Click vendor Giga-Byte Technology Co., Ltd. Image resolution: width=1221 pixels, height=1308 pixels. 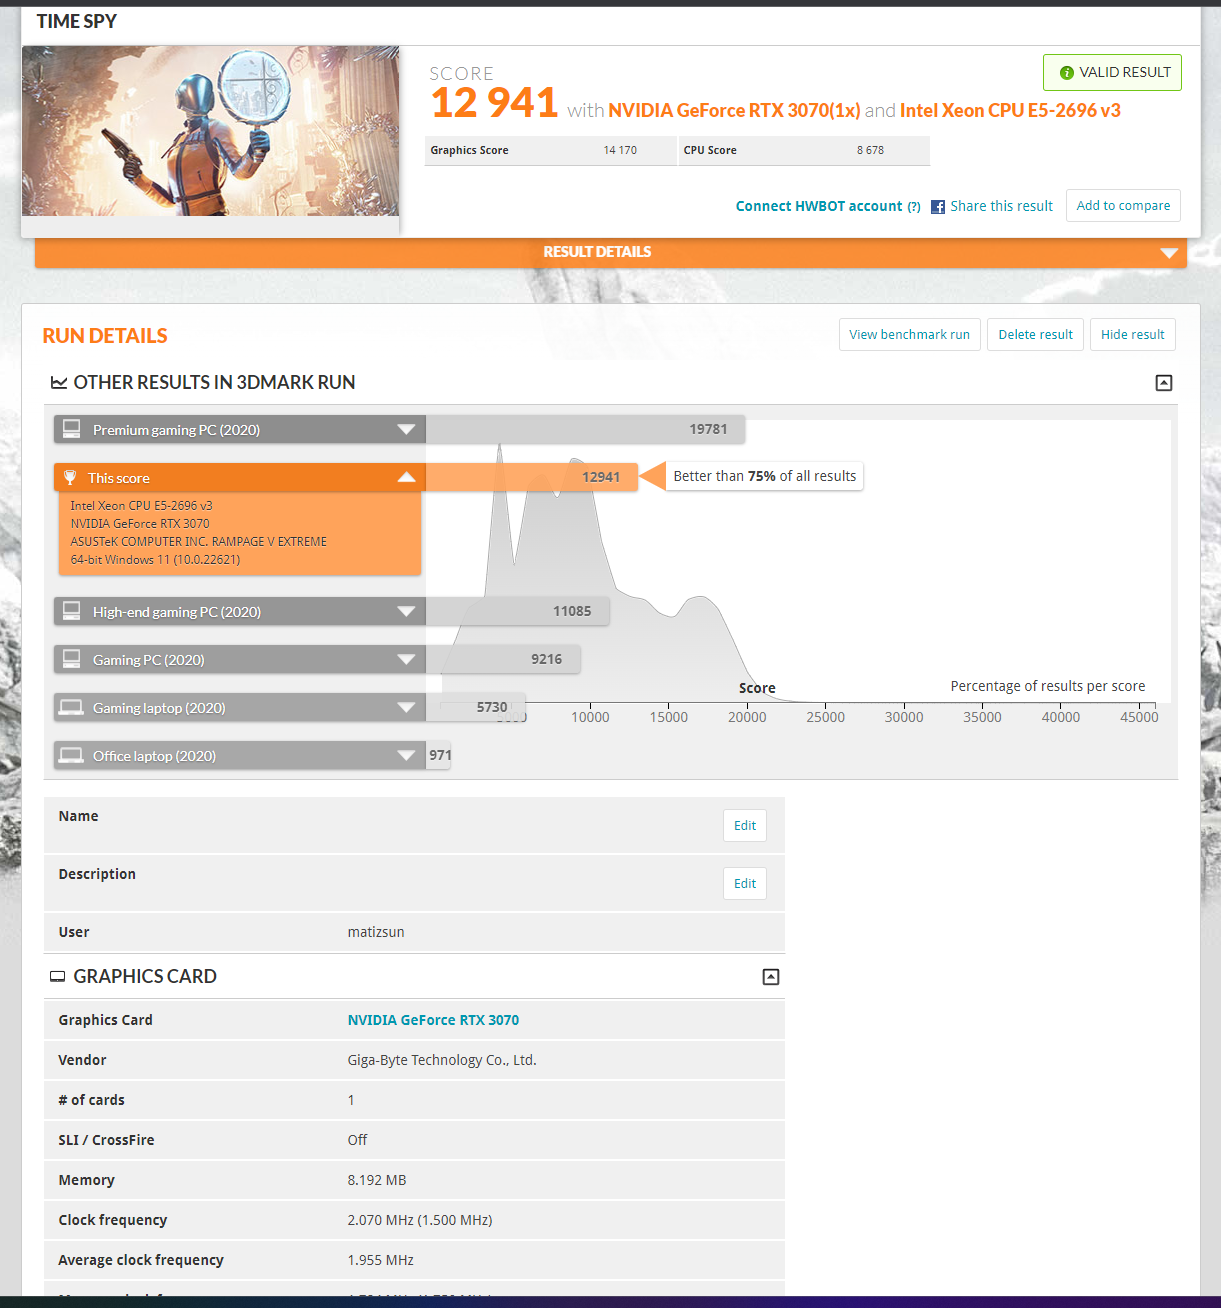(x=442, y=1060)
